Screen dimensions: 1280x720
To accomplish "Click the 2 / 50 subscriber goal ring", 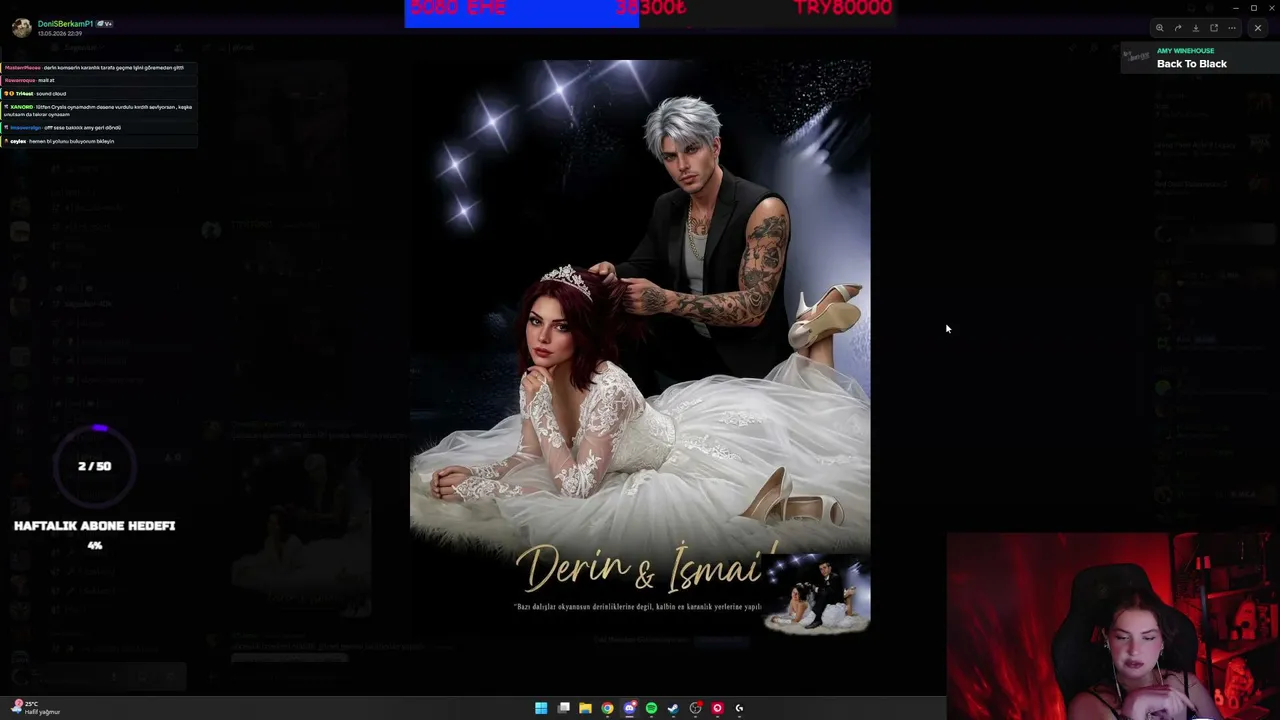I will coord(95,466).
